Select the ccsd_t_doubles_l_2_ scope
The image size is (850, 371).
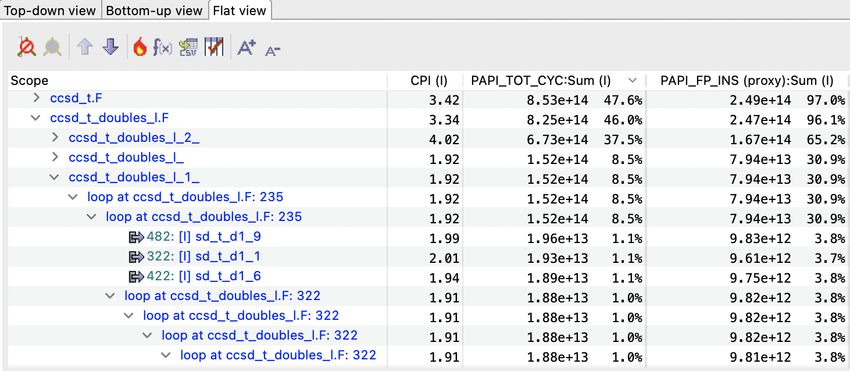point(134,138)
